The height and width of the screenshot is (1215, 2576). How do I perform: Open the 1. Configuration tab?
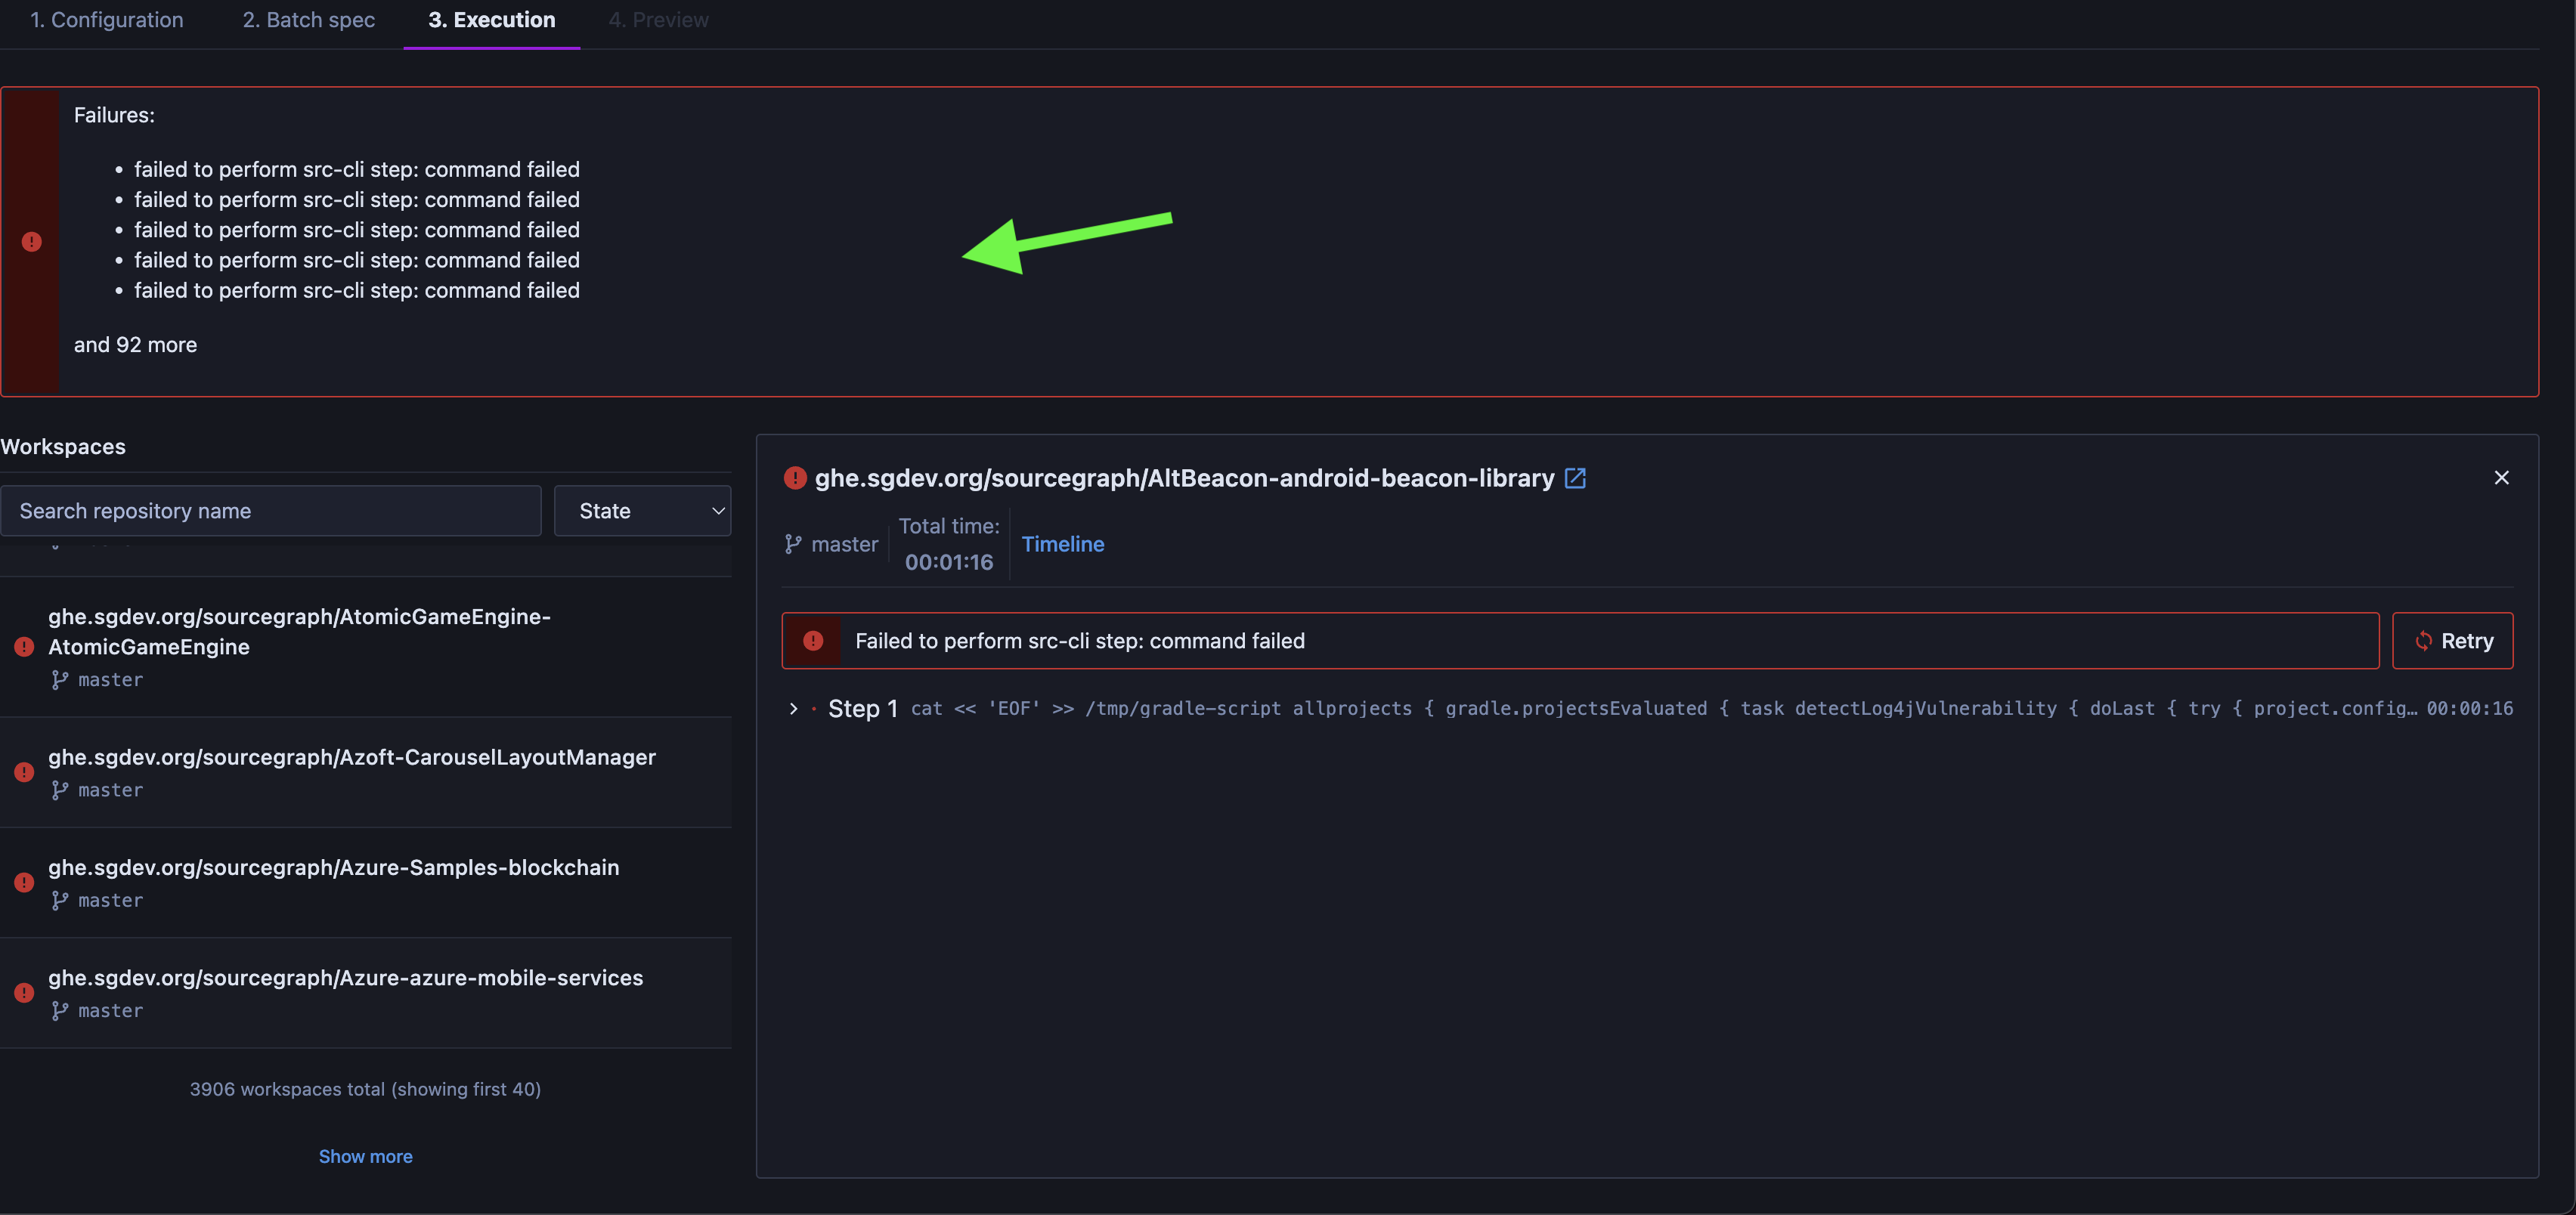pyautogui.click(x=107, y=20)
